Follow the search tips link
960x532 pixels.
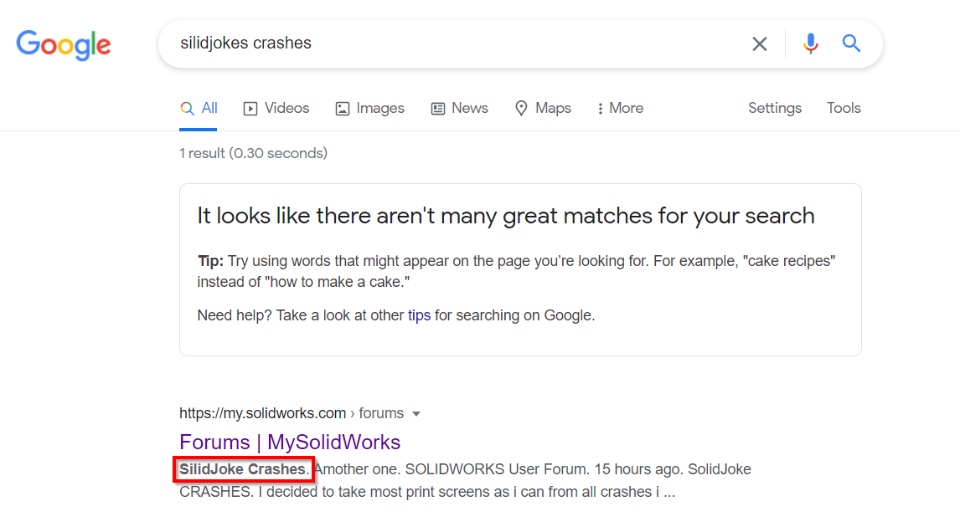[419, 315]
